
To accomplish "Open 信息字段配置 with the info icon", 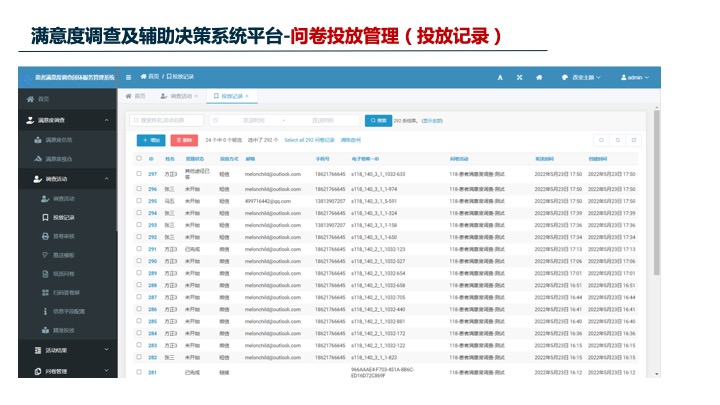I will point(68,311).
